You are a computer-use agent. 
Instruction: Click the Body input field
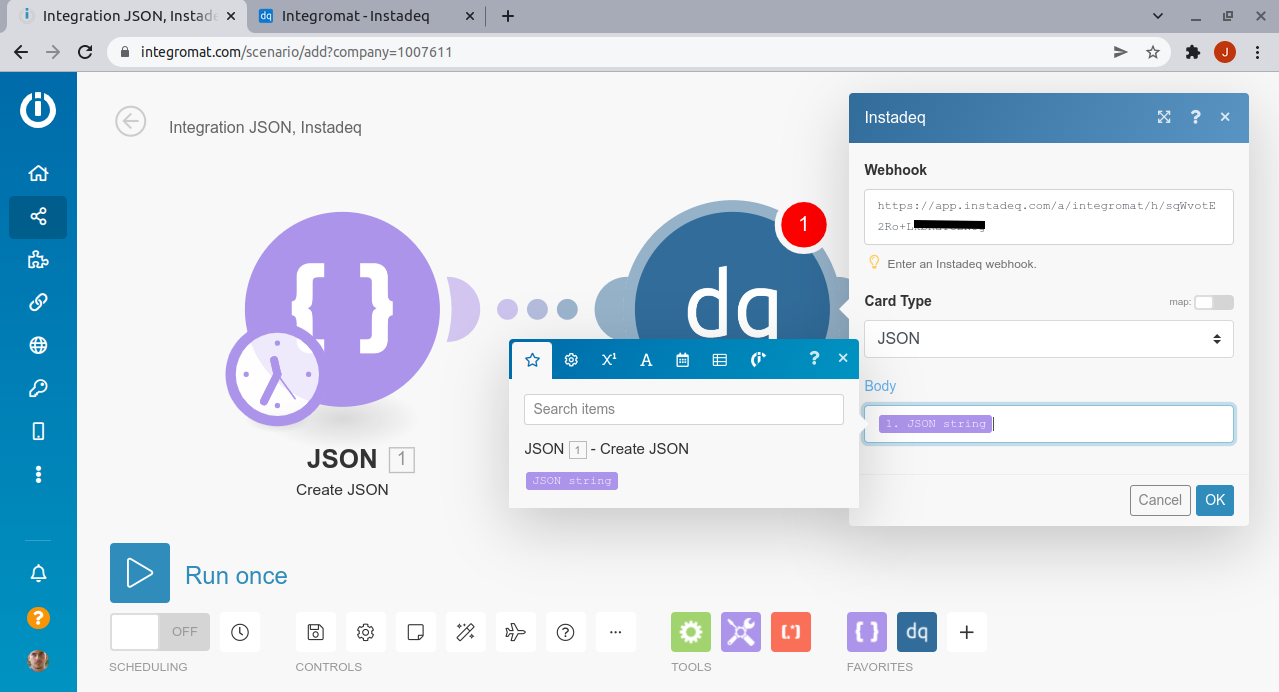[x=1049, y=424]
